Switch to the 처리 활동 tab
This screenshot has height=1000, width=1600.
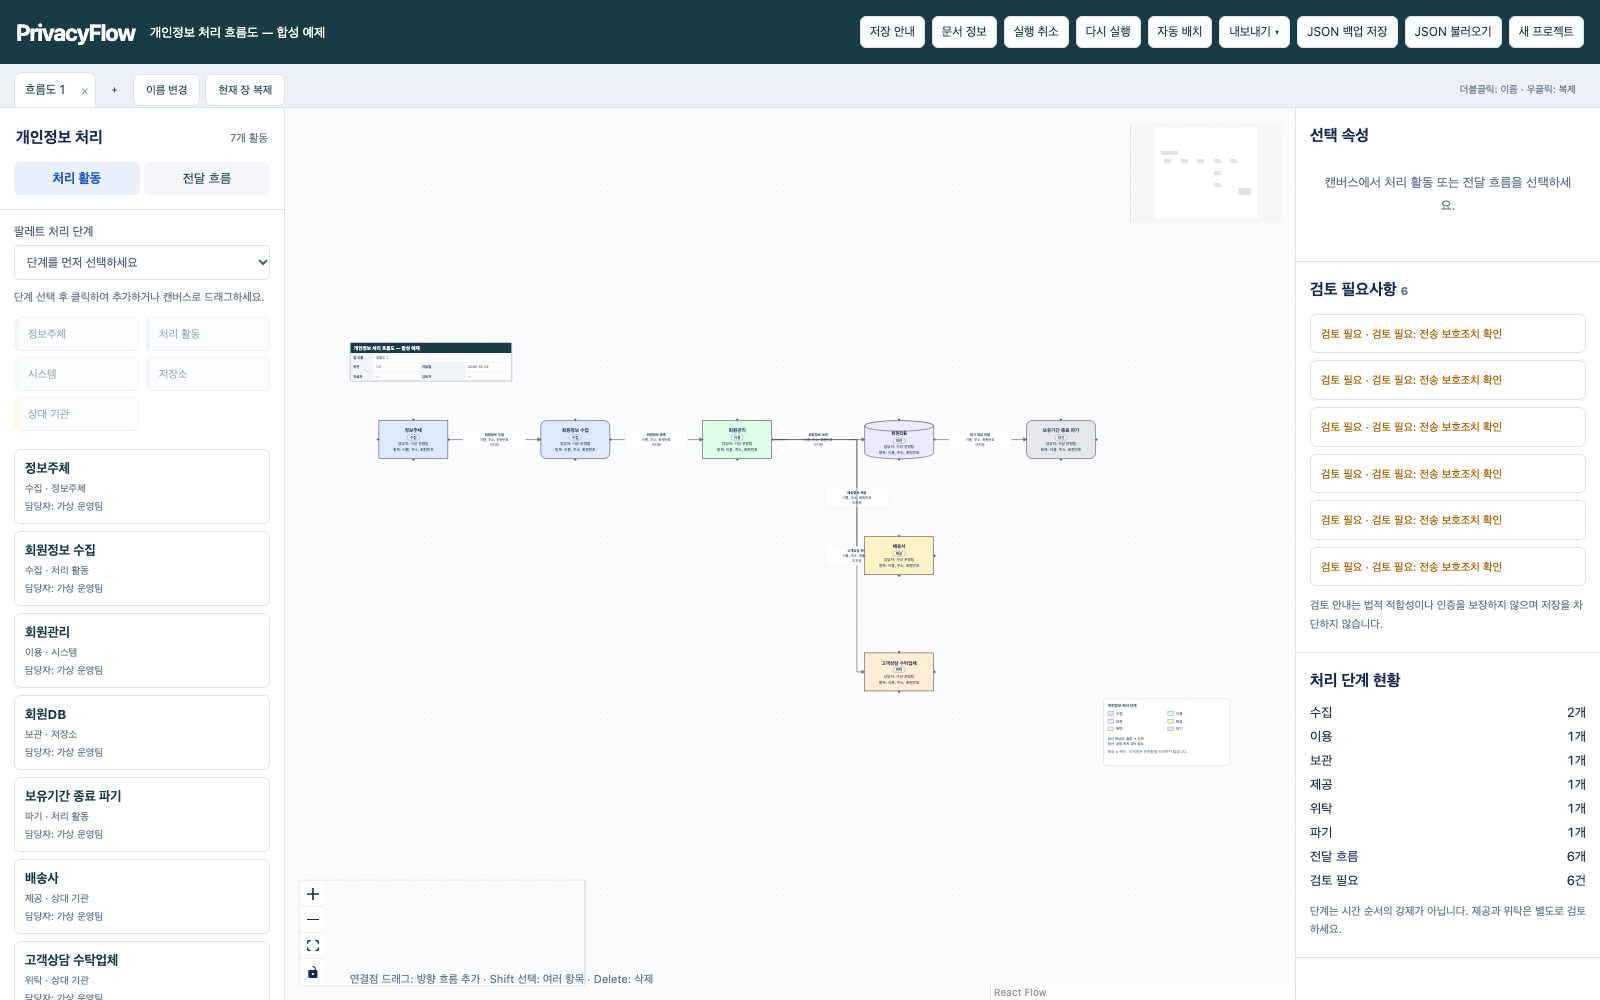pyautogui.click(x=77, y=178)
